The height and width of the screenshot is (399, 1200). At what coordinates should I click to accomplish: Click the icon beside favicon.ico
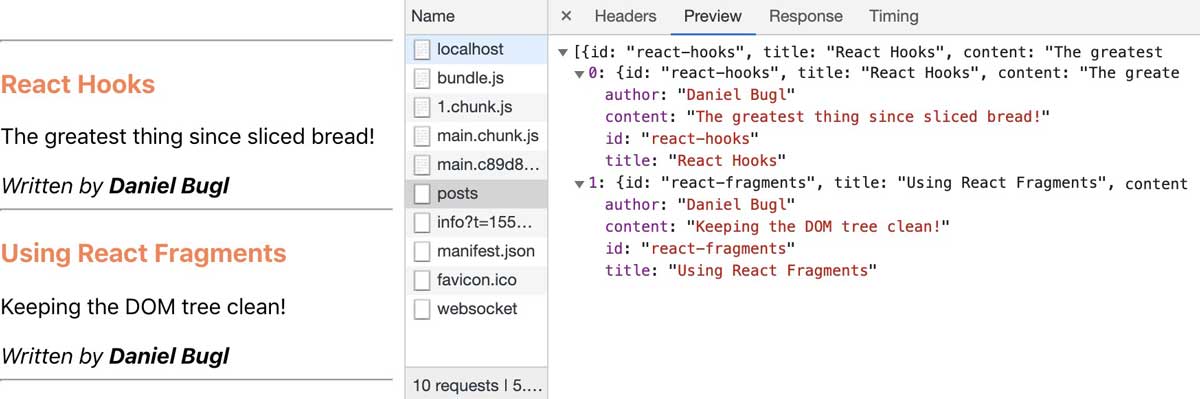click(x=422, y=280)
